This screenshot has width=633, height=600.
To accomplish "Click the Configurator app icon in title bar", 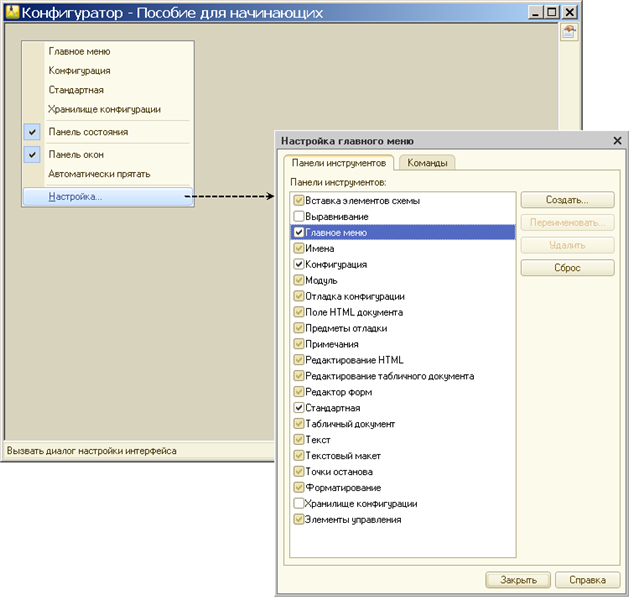I will click(x=13, y=12).
